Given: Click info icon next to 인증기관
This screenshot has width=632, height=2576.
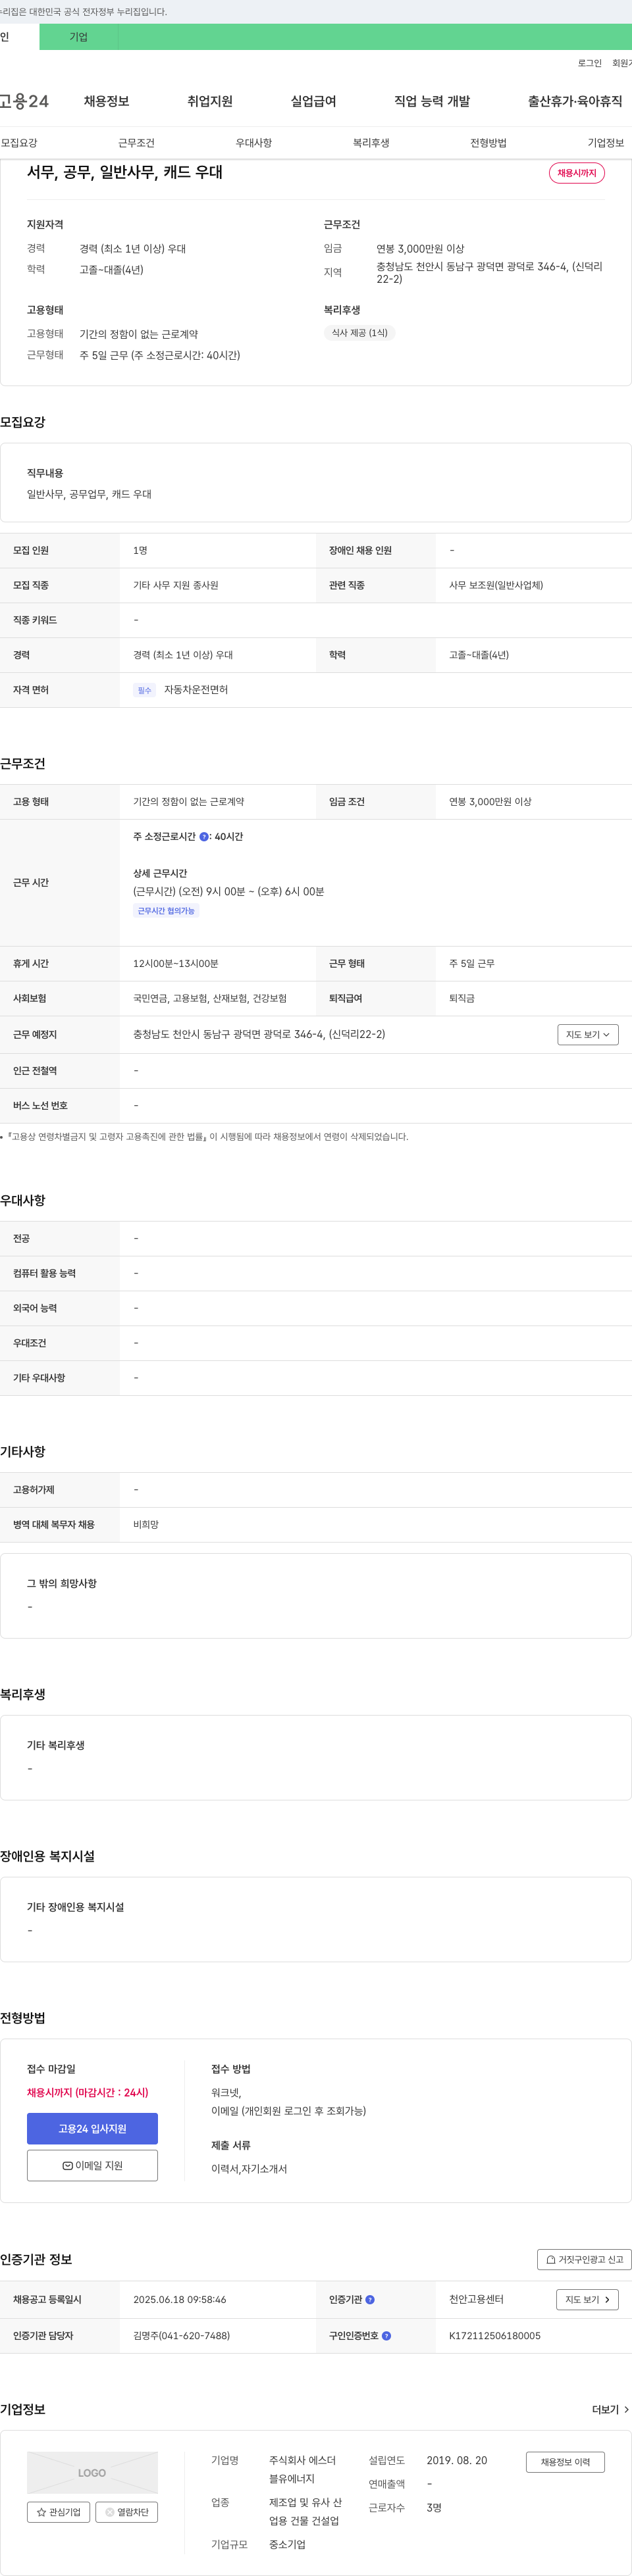Looking at the screenshot, I should pyautogui.click(x=370, y=2300).
